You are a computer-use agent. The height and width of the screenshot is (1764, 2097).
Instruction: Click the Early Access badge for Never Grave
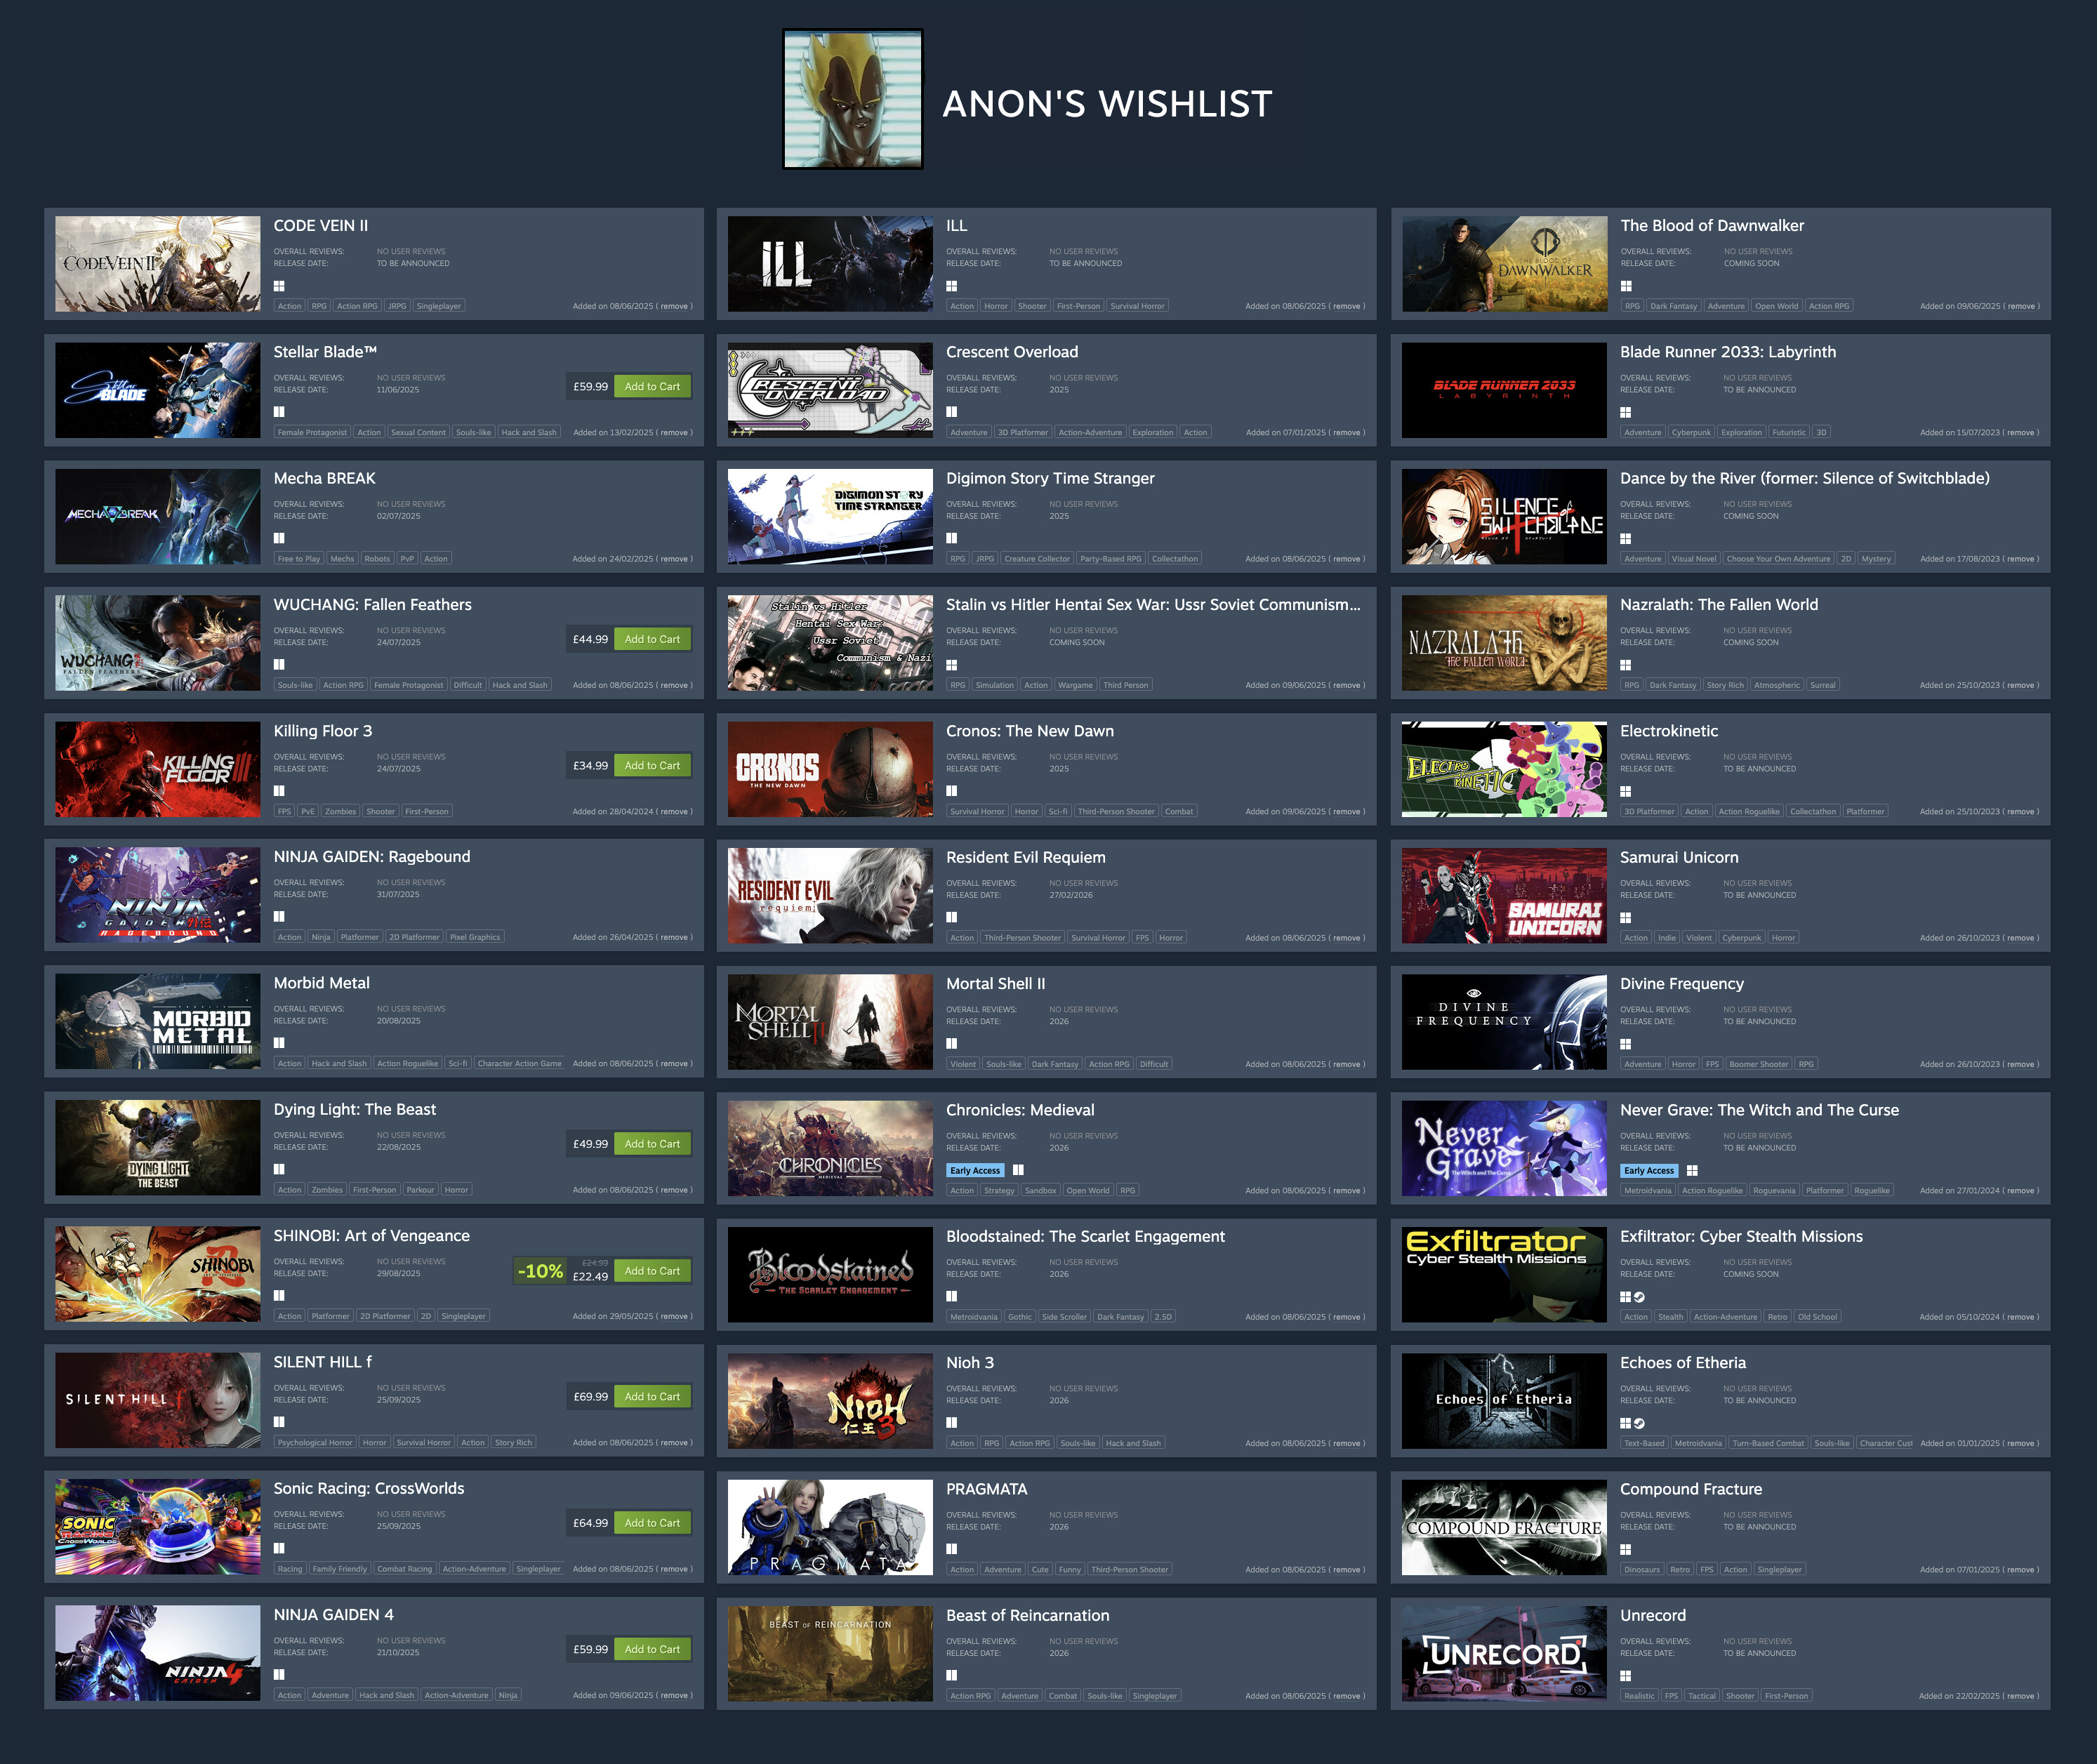[x=1649, y=1170]
